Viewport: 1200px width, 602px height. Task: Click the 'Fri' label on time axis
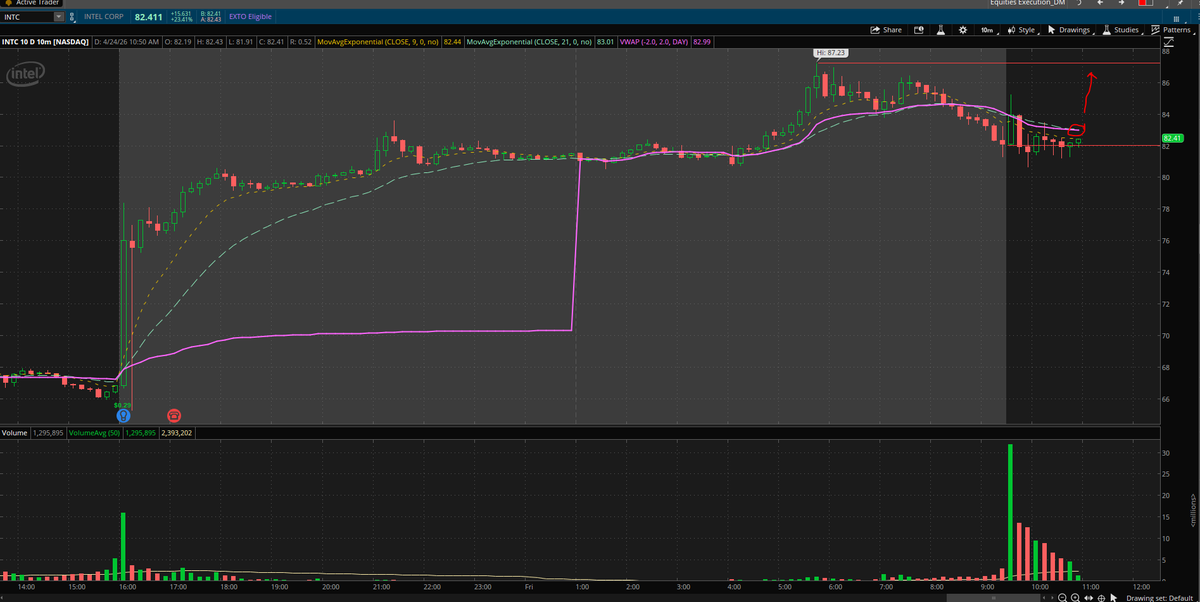coord(529,587)
